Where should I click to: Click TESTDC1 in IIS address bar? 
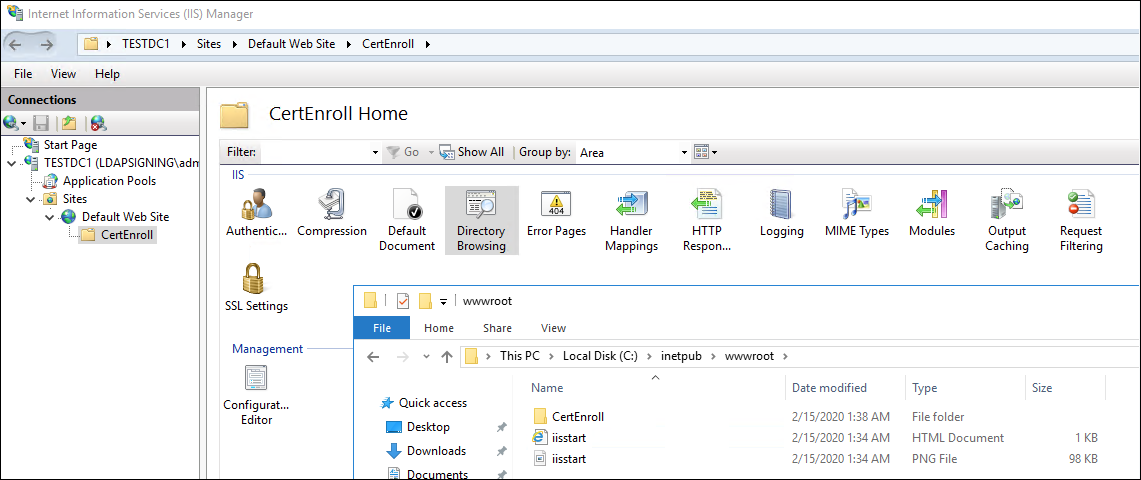(x=146, y=44)
